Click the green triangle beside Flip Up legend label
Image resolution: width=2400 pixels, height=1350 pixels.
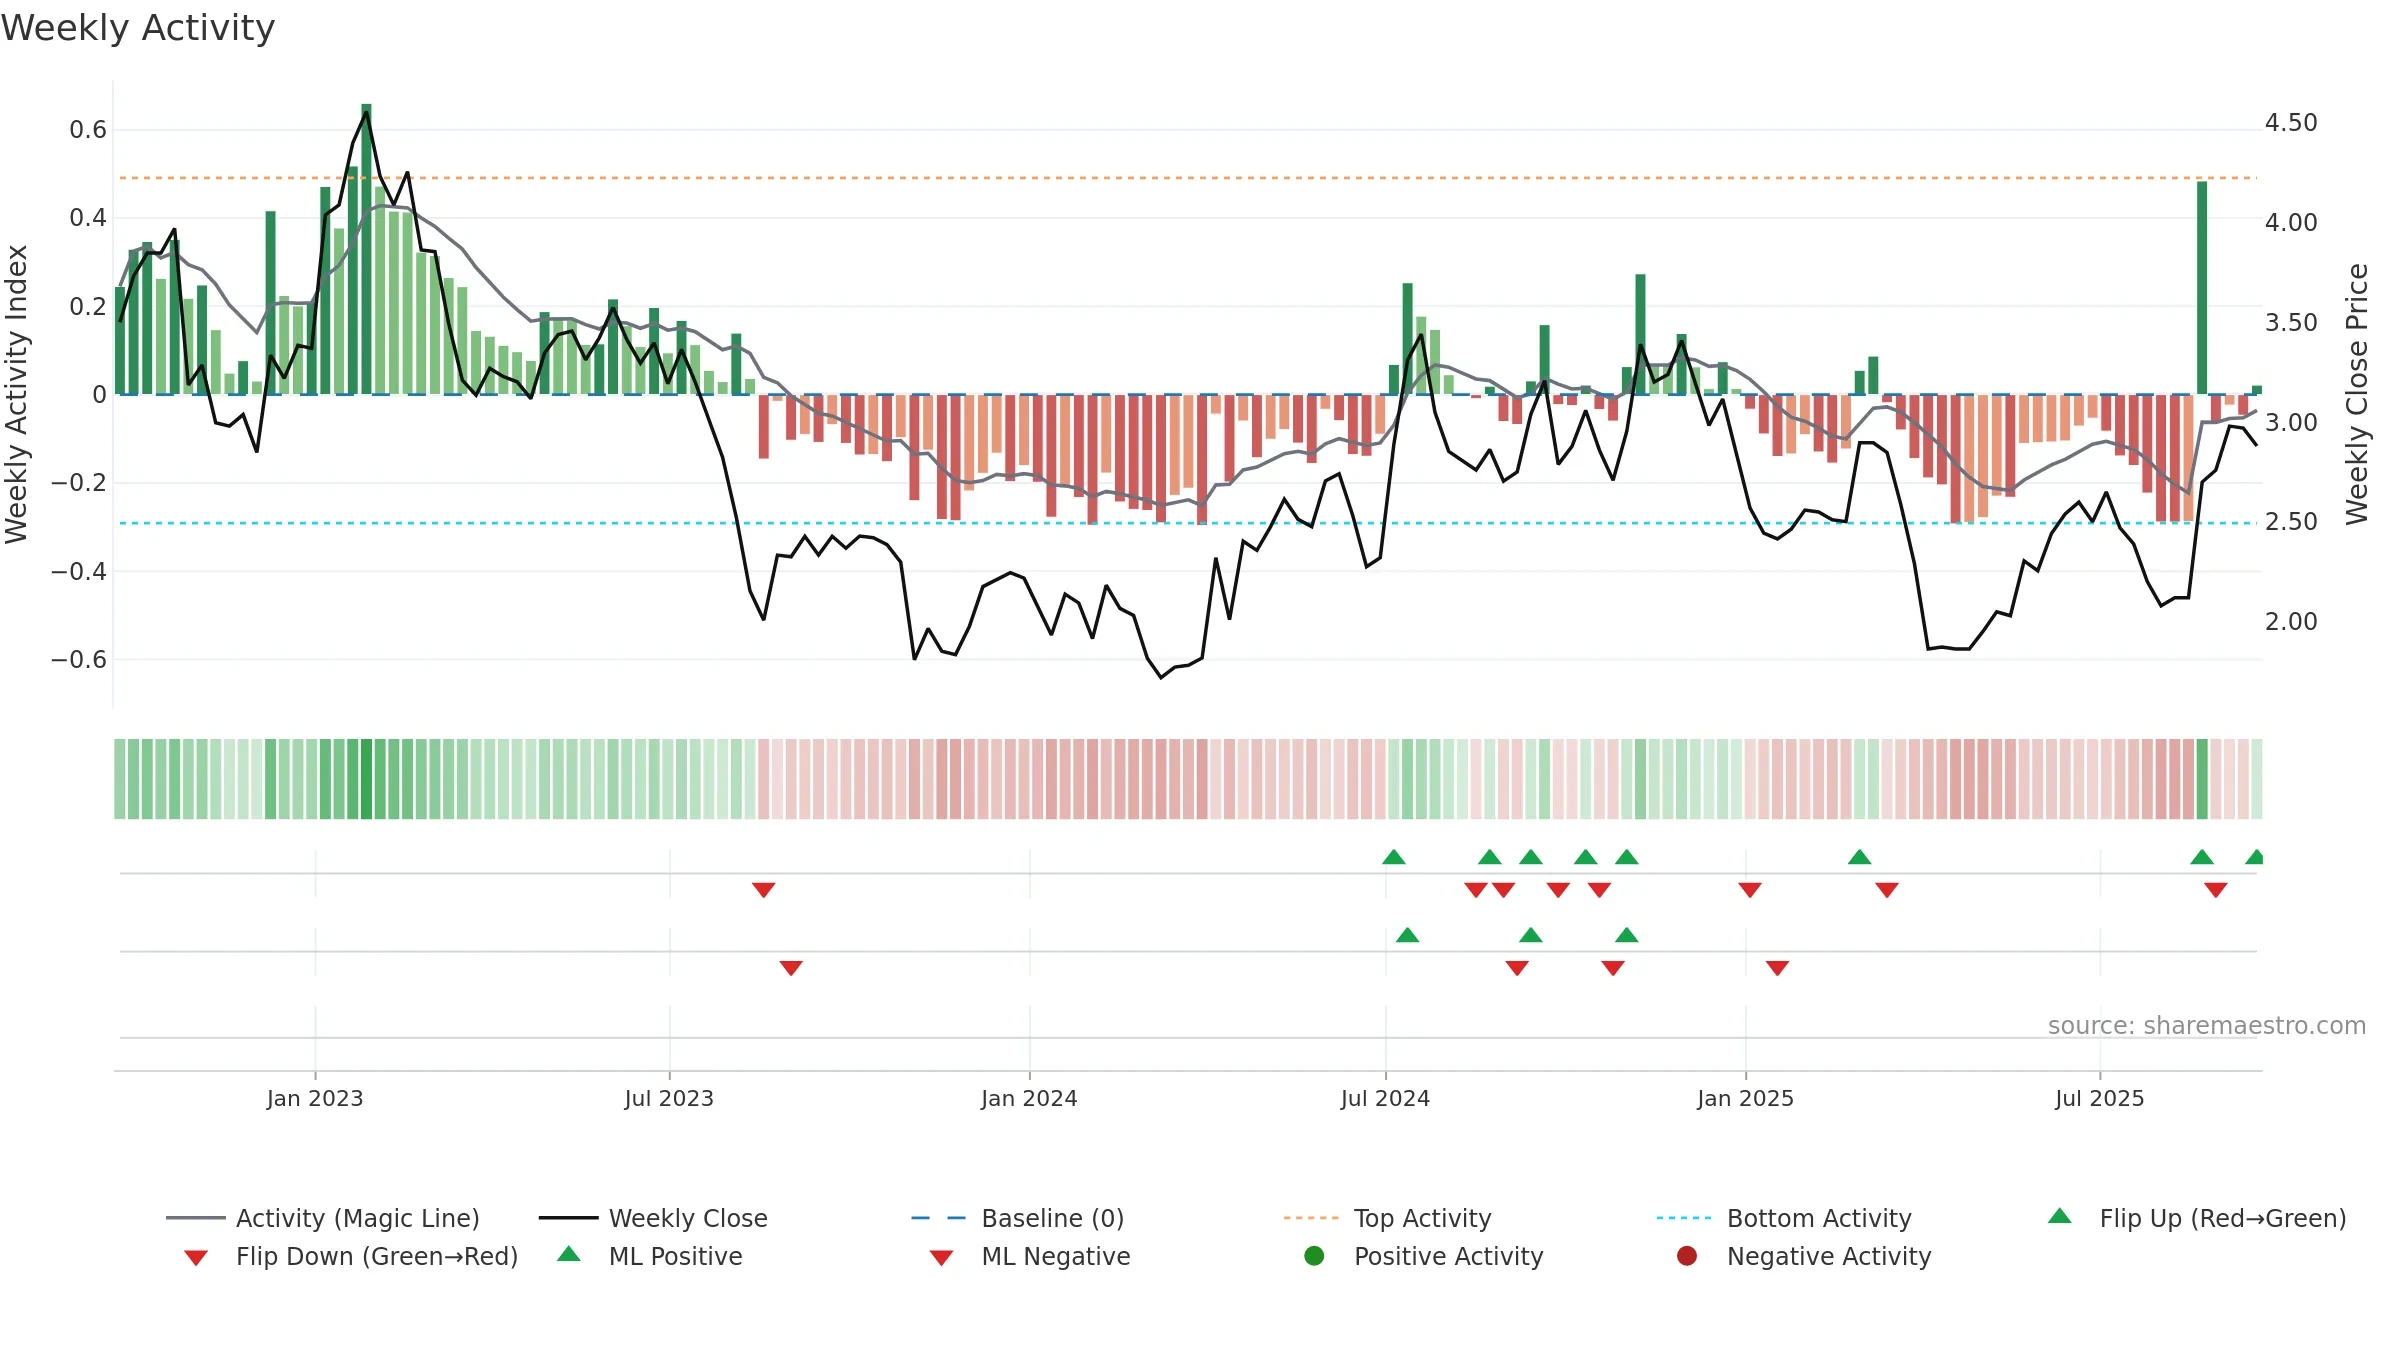tap(2060, 1216)
